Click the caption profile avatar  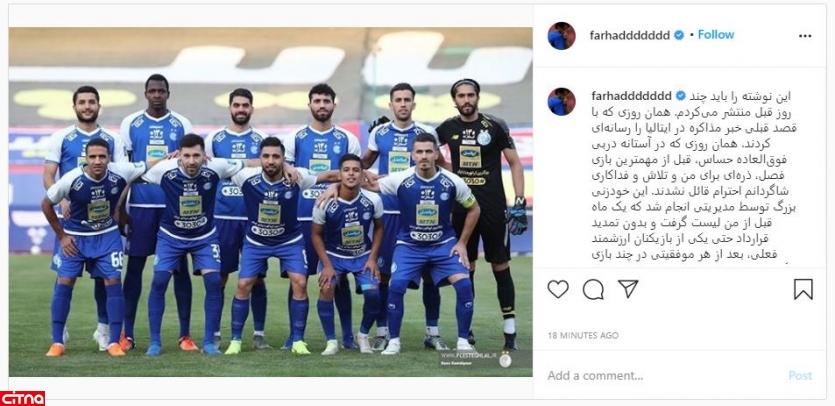pos(561,102)
